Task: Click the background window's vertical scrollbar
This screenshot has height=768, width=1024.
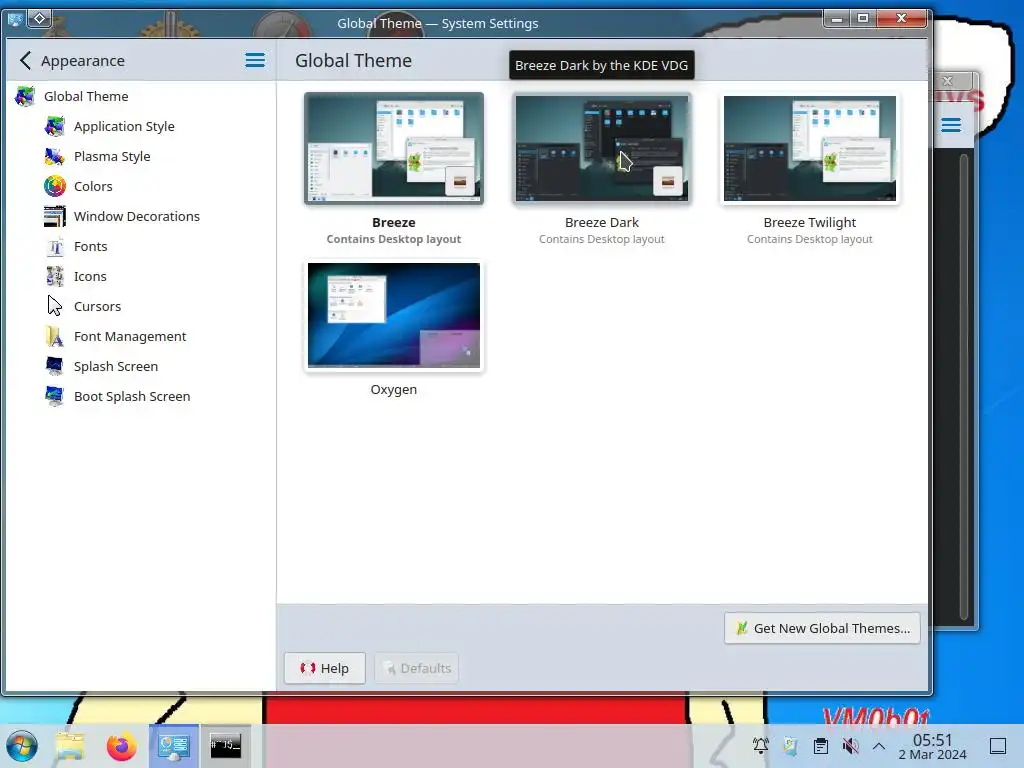Action: coord(963,387)
